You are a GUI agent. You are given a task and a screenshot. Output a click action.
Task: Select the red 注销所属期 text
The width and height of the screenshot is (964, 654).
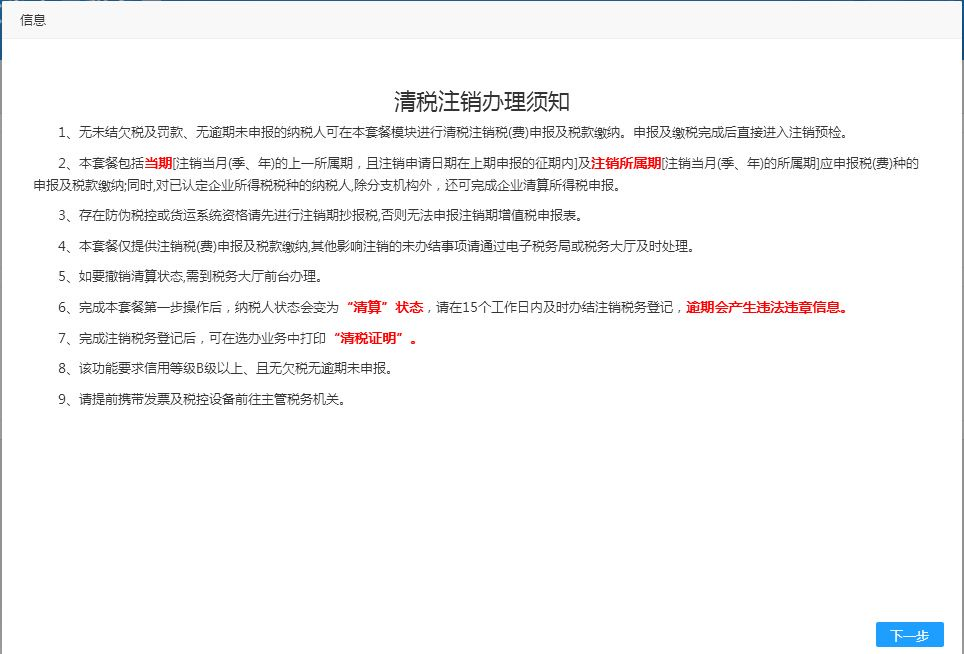(626, 163)
